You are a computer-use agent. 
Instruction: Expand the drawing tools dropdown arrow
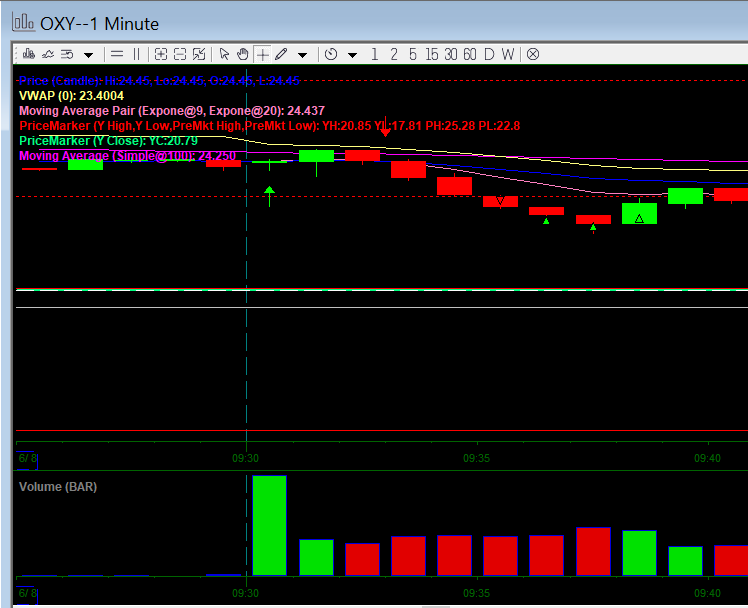click(x=302, y=54)
